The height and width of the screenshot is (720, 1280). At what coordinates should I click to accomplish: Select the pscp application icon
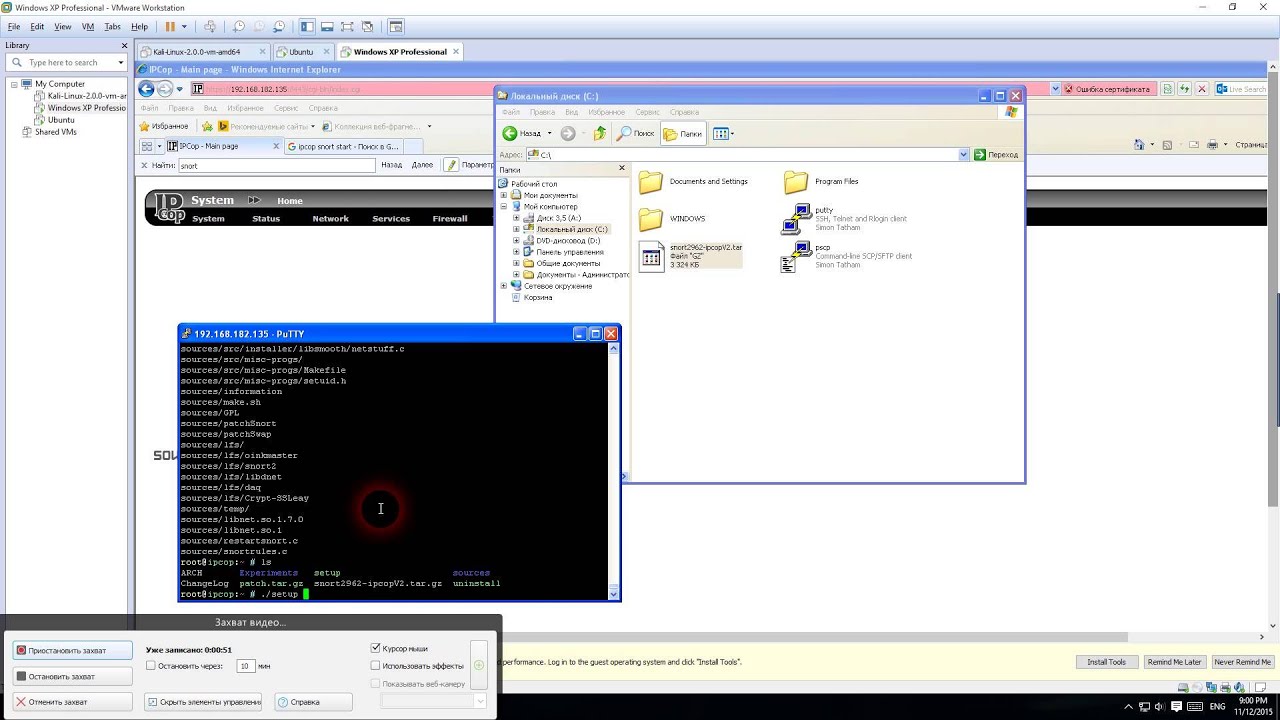797,256
